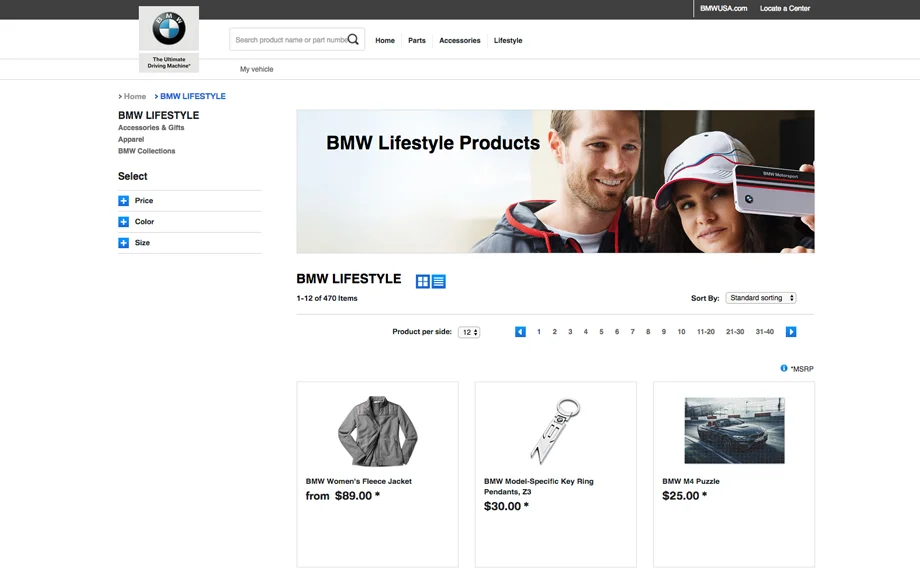Image resolution: width=920 pixels, height=573 pixels.
Task: Click Model-Specific Key Ring Pendants title
Action: click(539, 487)
